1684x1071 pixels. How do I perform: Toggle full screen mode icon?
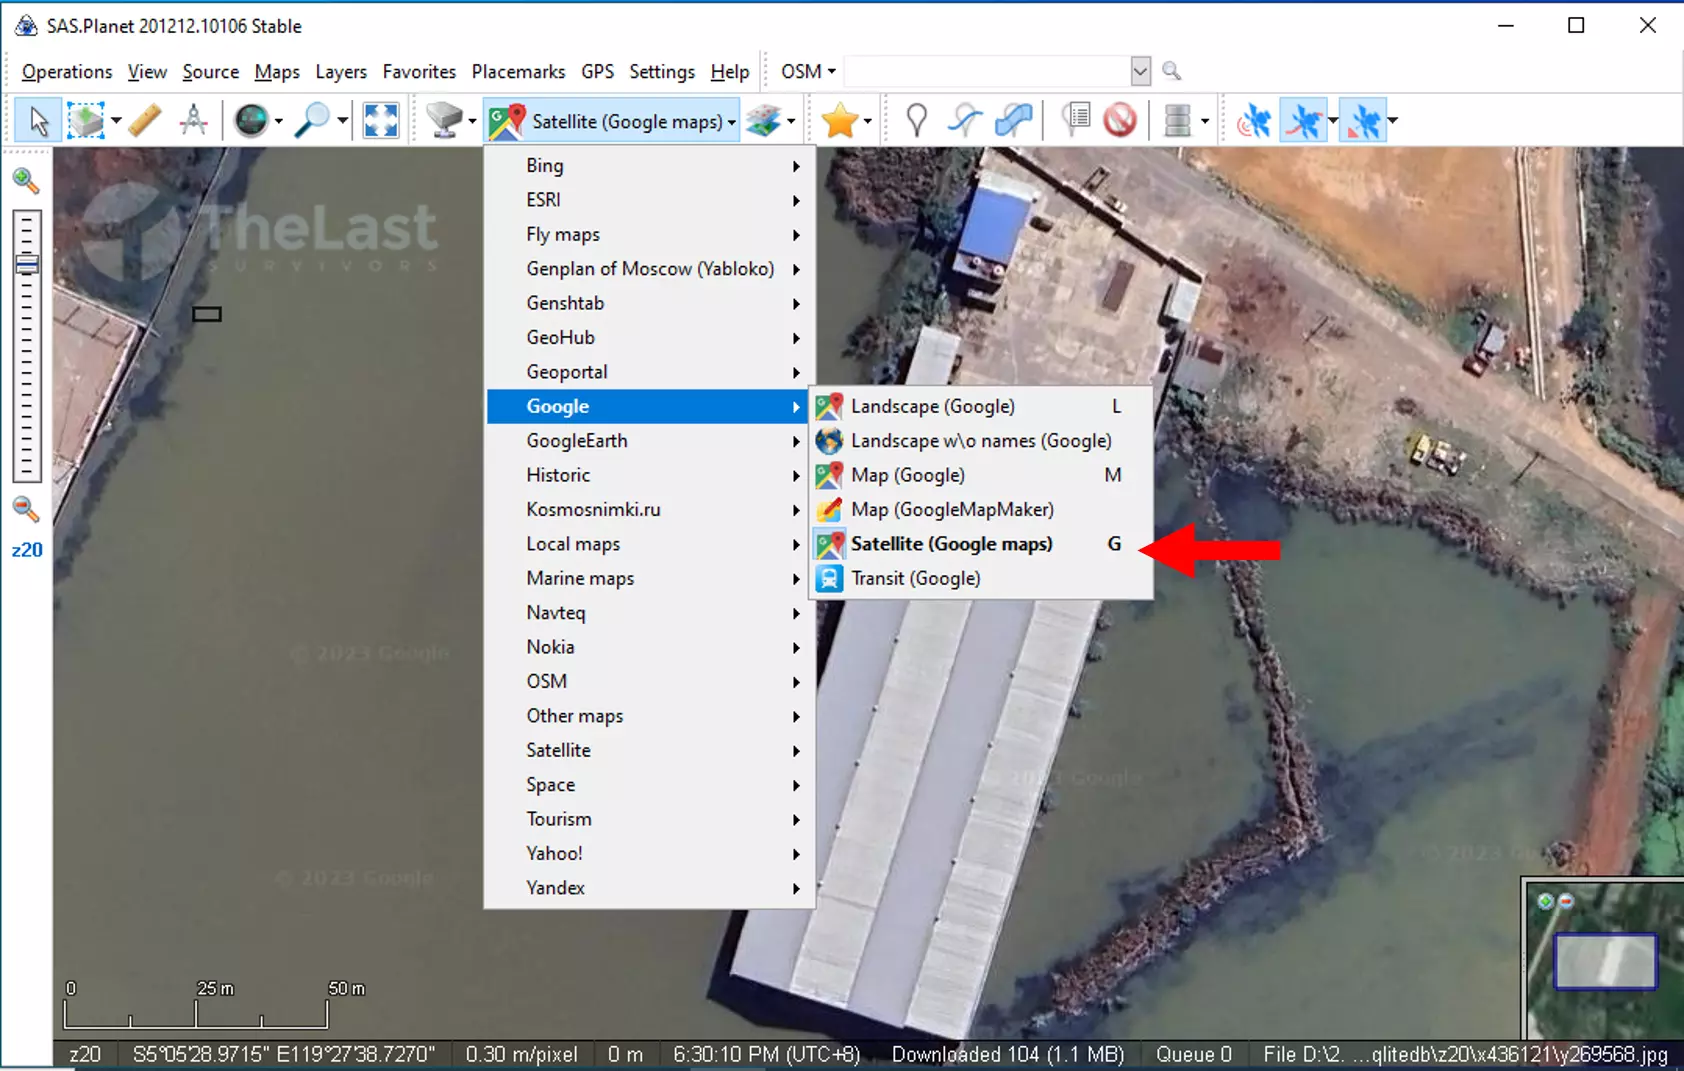381,121
